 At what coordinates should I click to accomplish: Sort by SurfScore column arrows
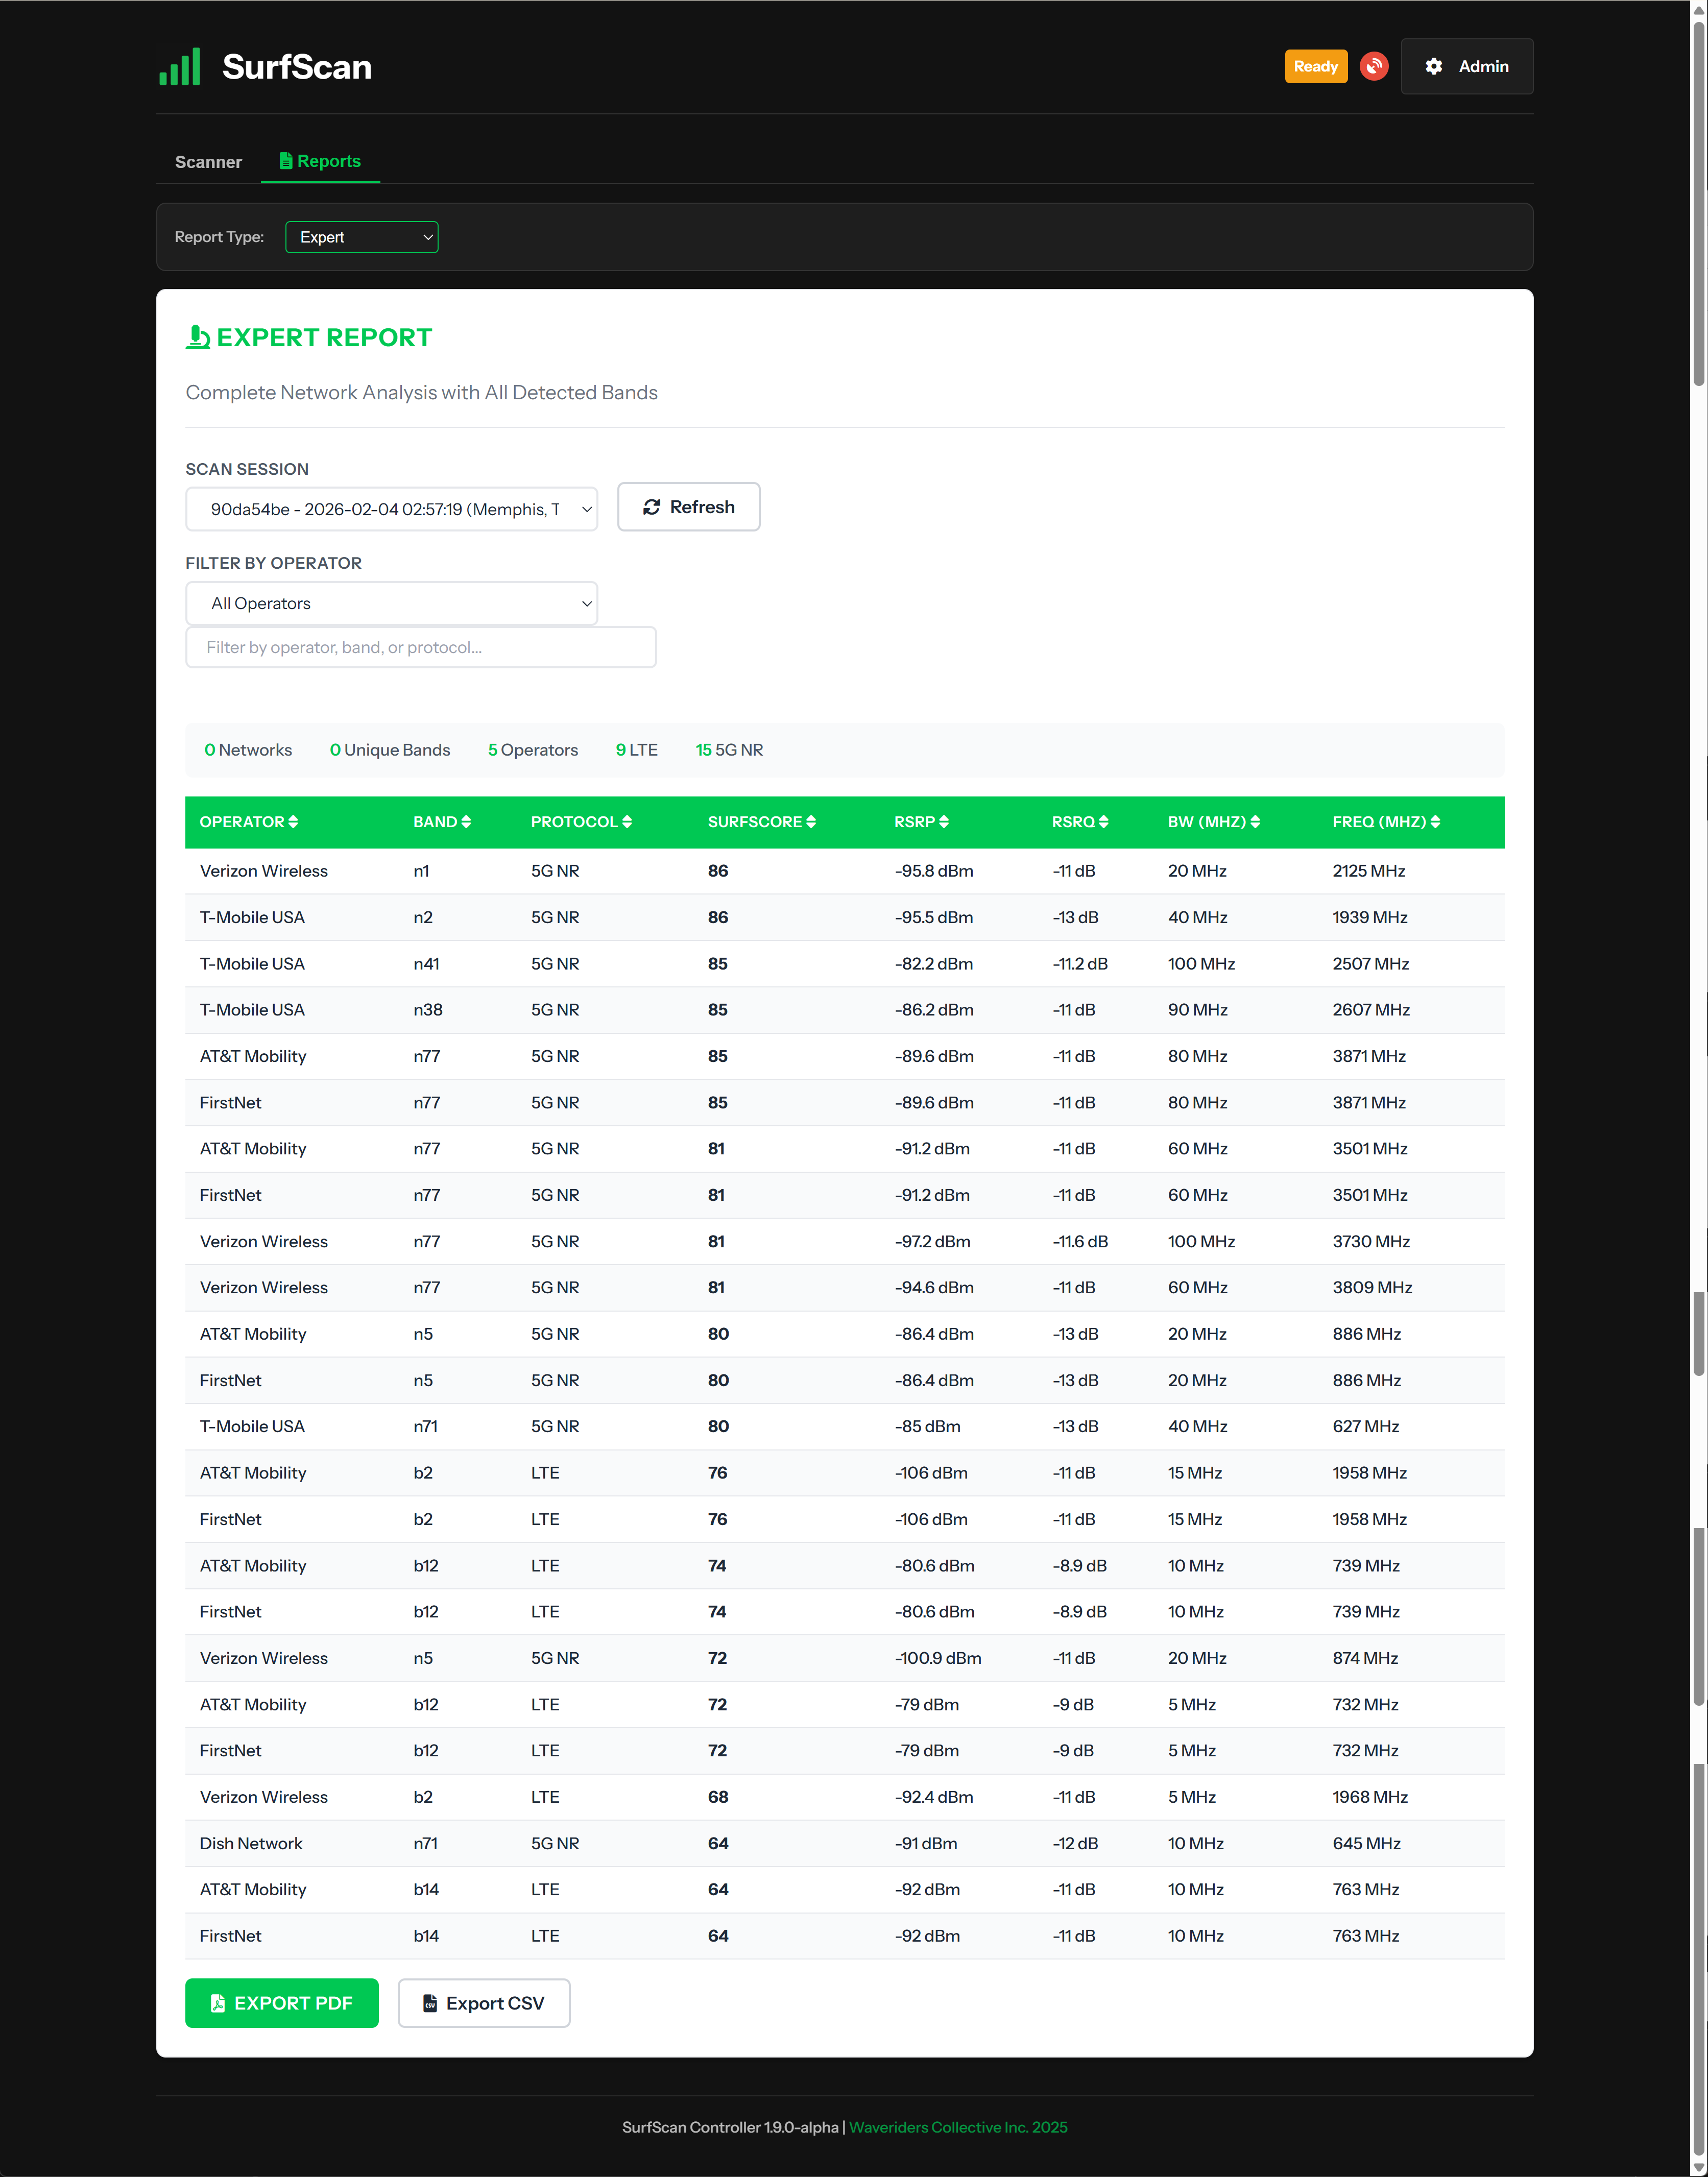coord(811,822)
